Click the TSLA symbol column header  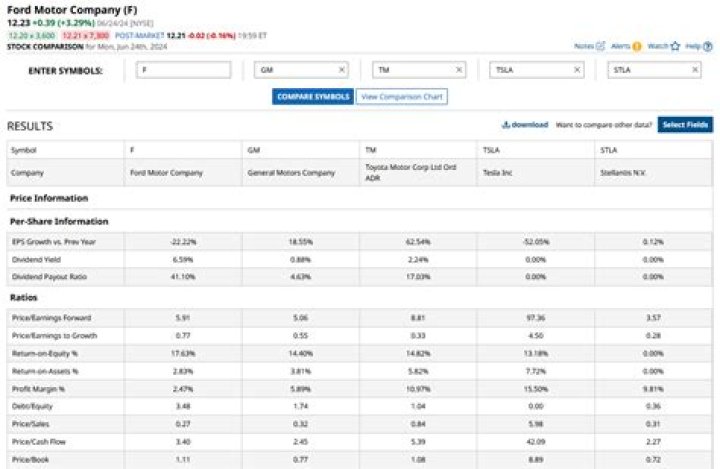[x=536, y=150]
